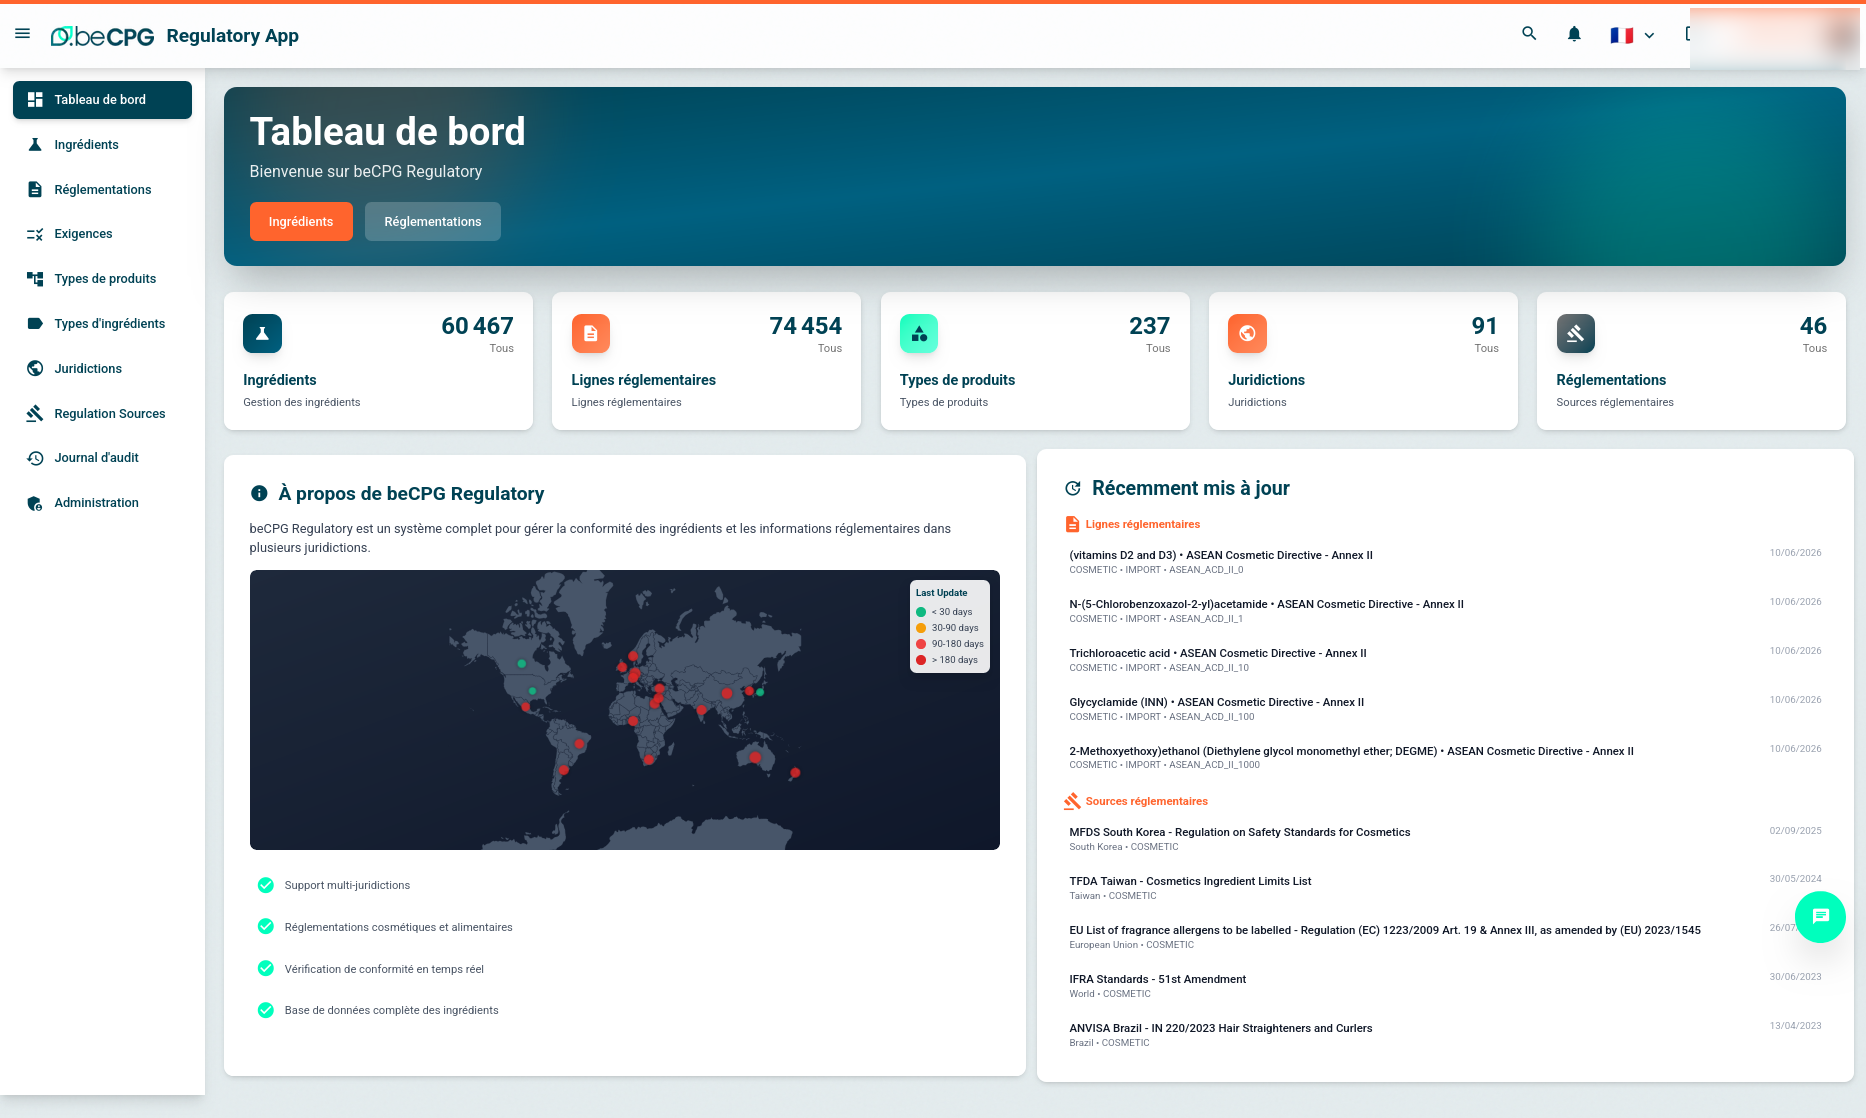Click check icon beside Réglementations cosmétiques et alimentaires
The height and width of the screenshot is (1118, 1866).
pos(266,927)
